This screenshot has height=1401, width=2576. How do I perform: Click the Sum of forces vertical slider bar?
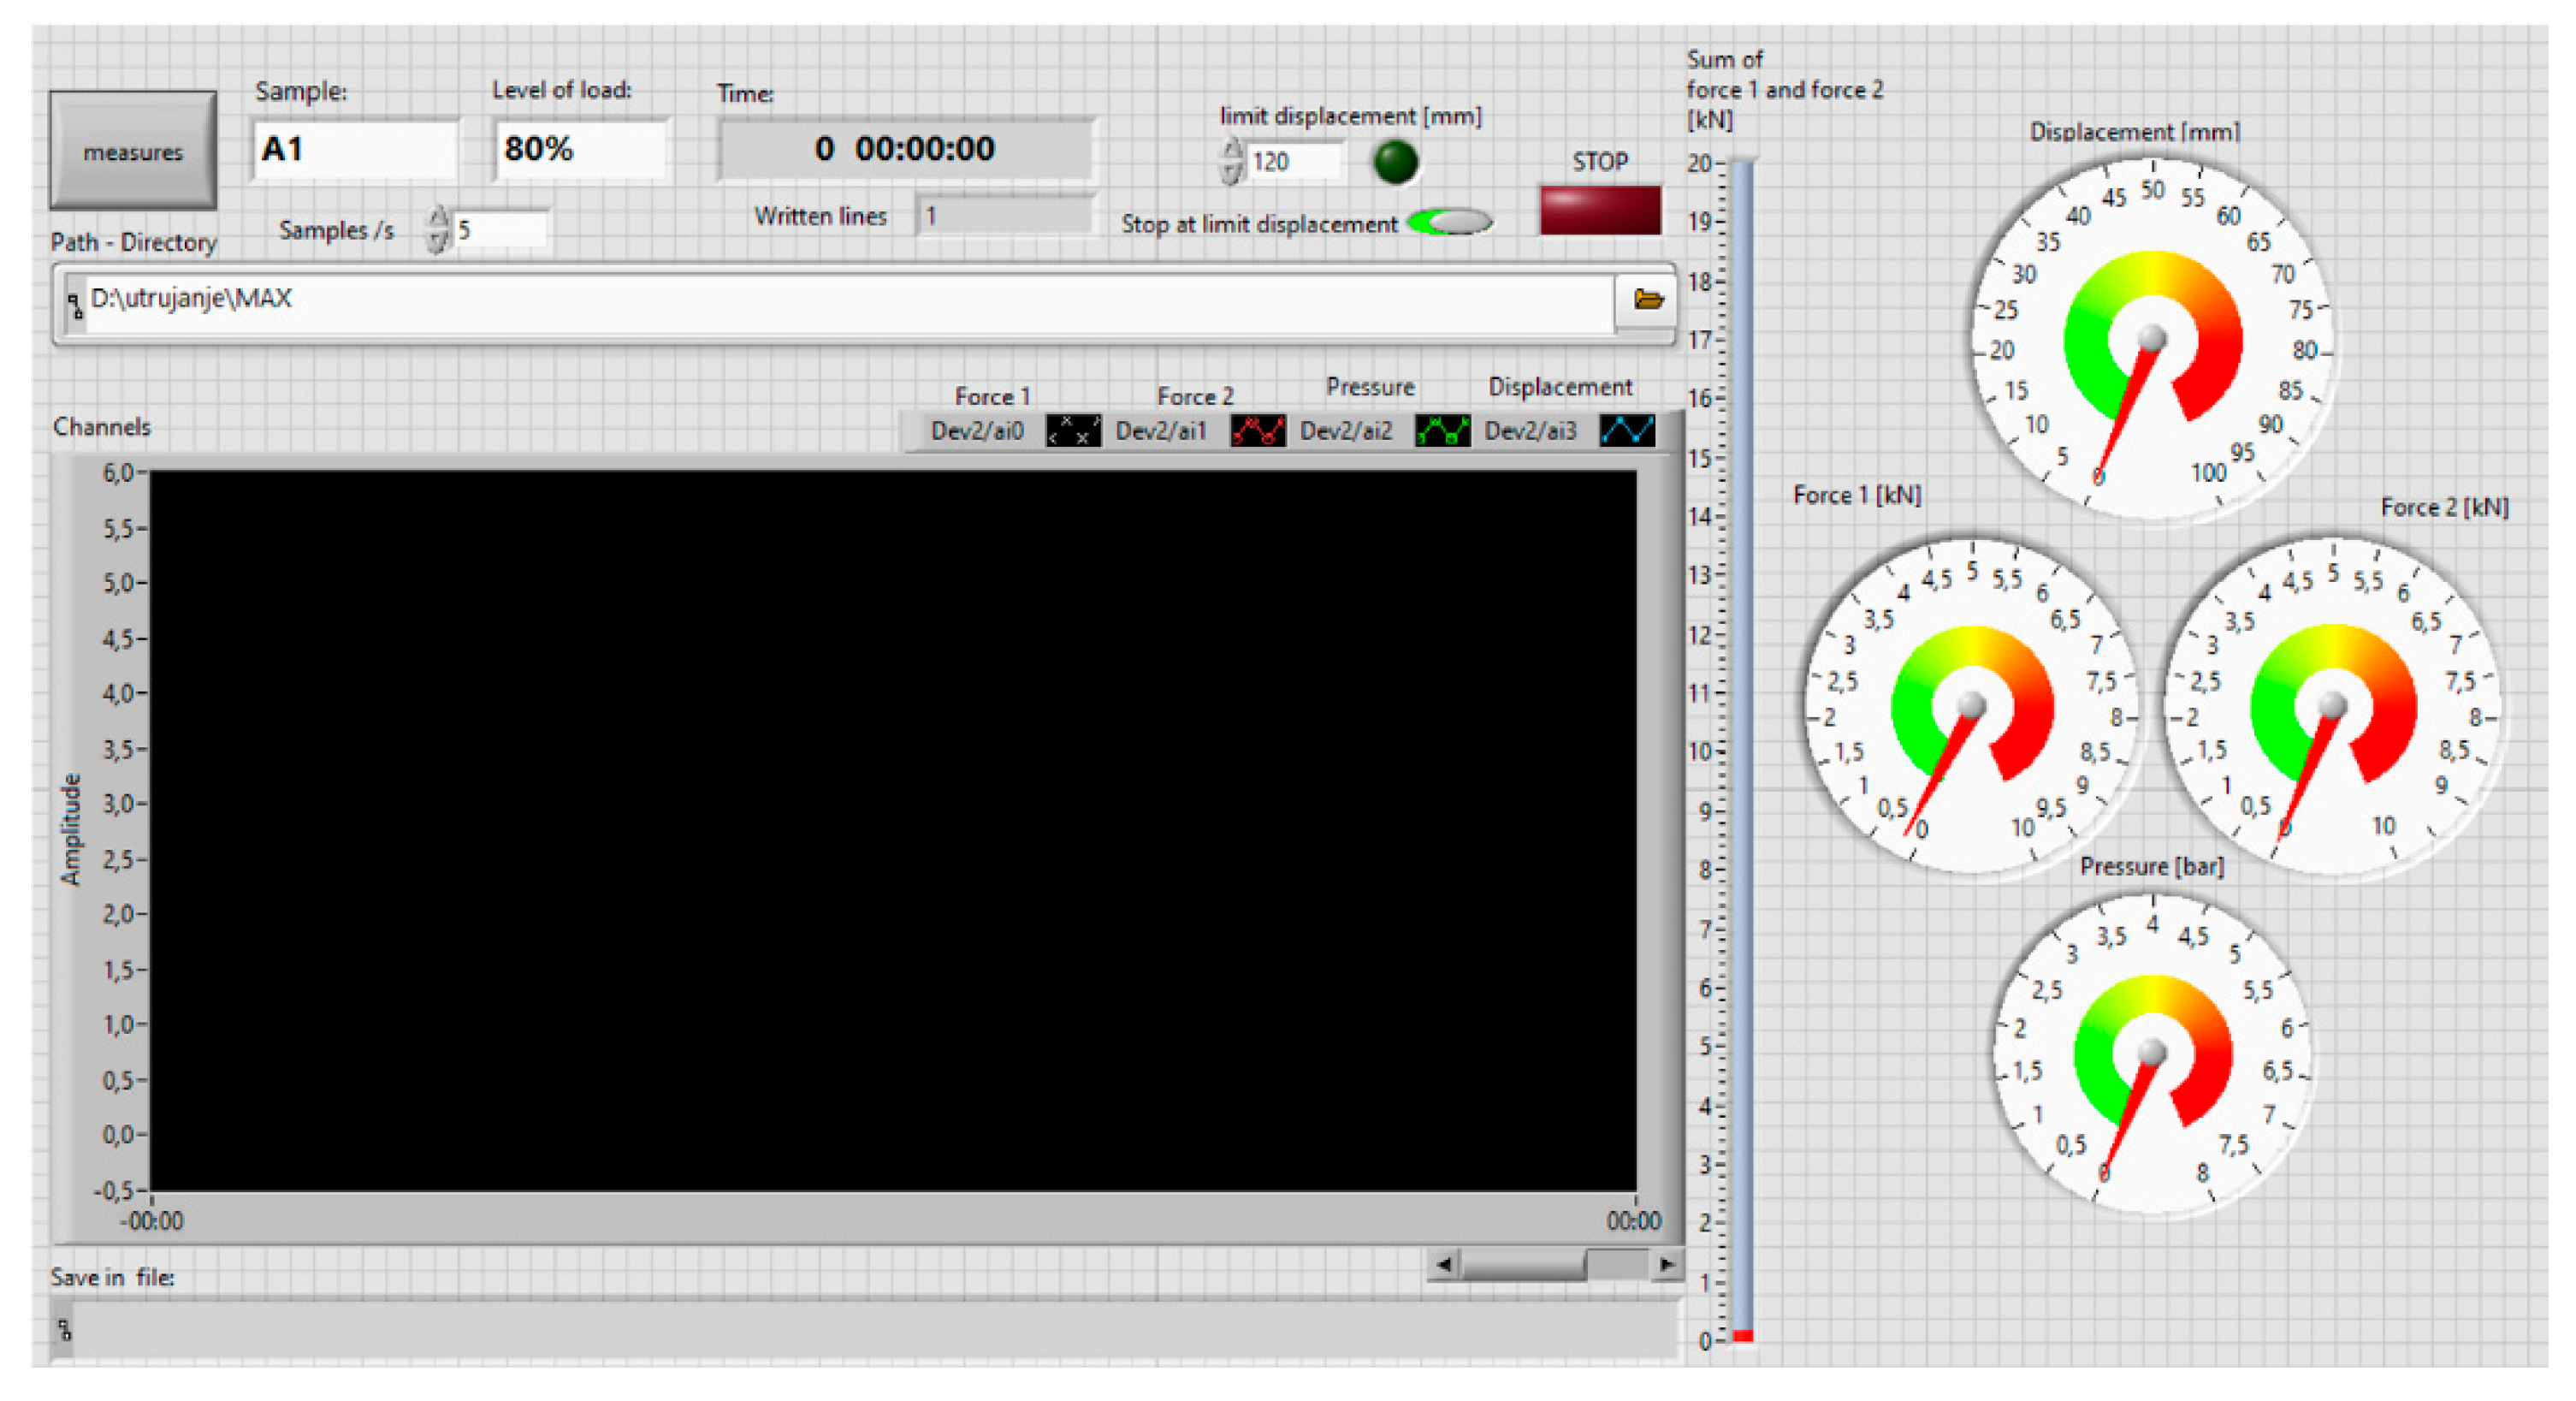1742,750
